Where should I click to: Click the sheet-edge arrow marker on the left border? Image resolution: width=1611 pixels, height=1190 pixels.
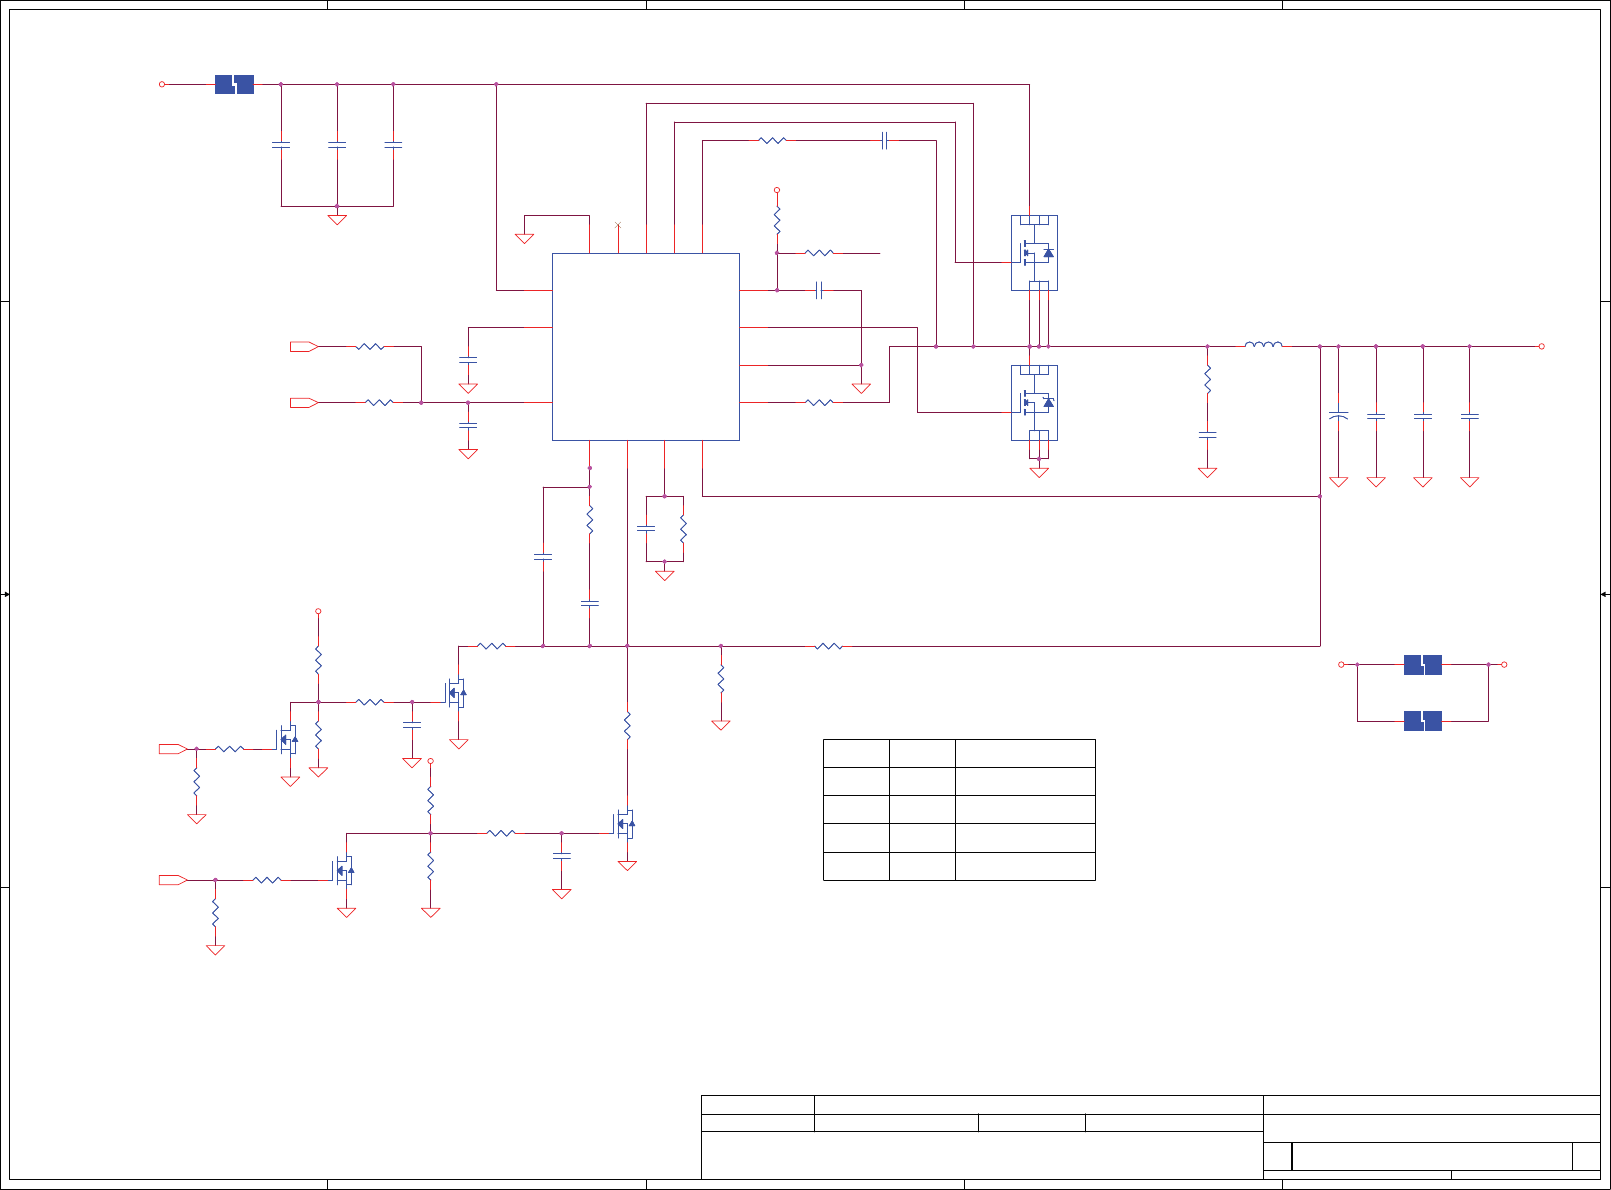(x=6, y=595)
